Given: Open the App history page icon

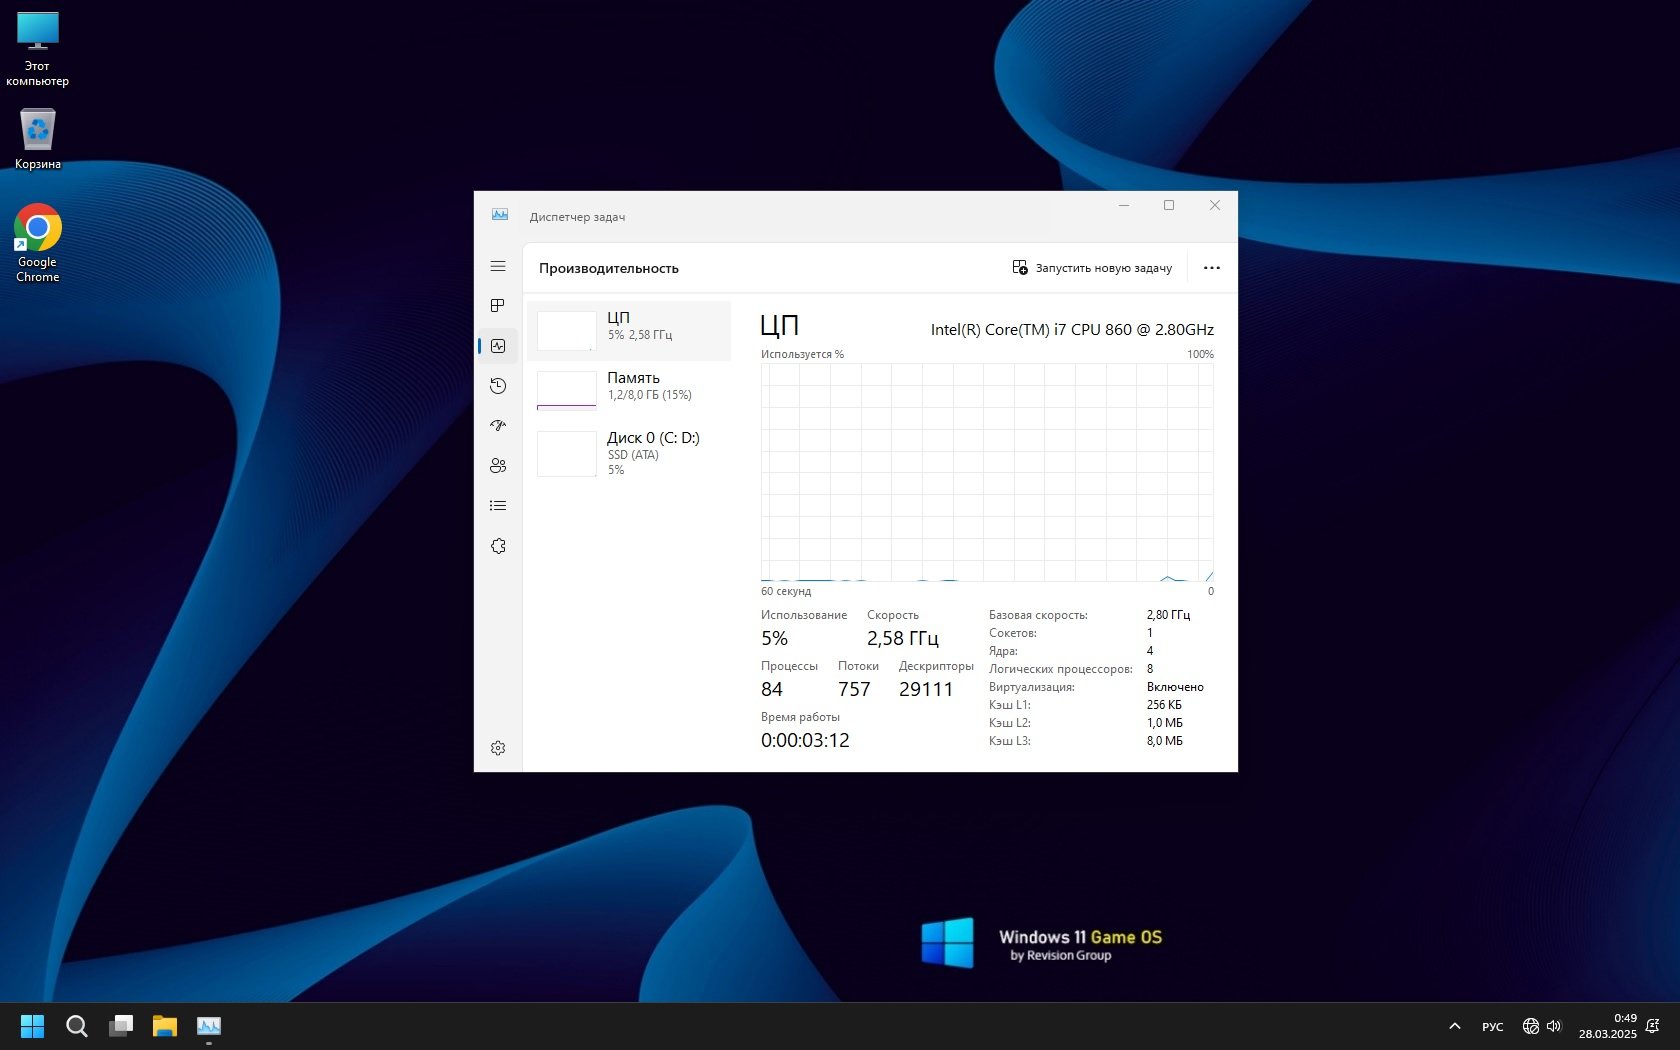Looking at the screenshot, I should tap(498, 386).
